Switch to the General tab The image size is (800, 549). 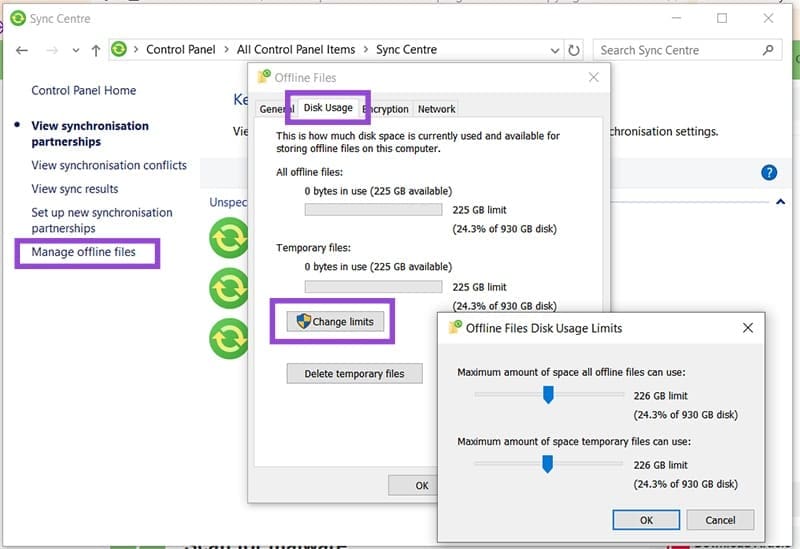tap(272, 109)
